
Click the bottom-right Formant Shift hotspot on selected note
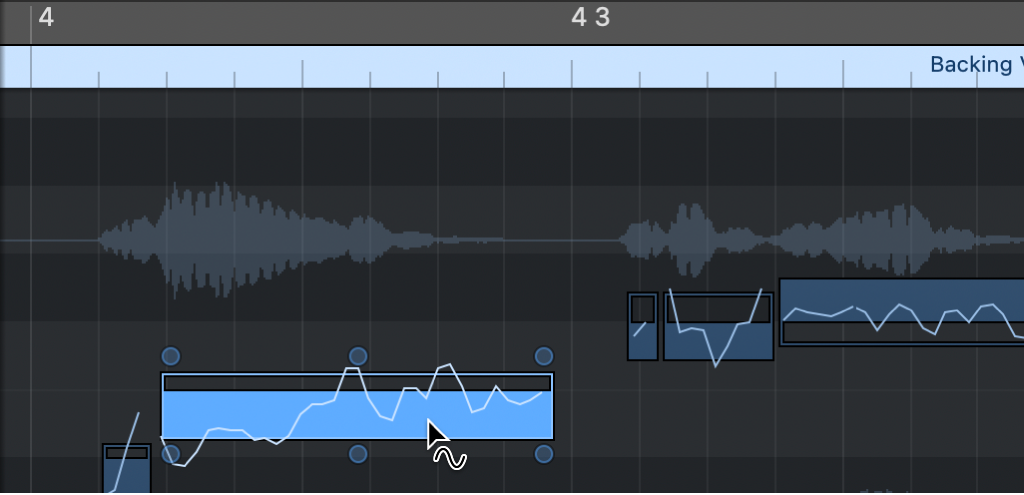(544, 455)
